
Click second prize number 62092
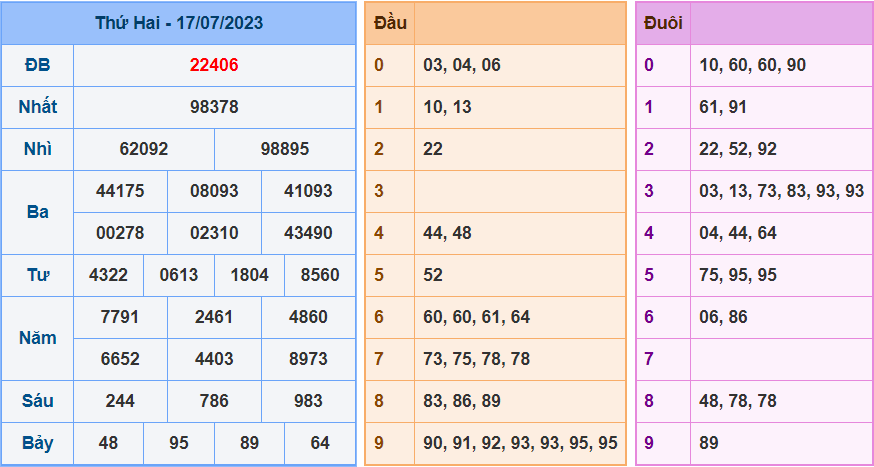coord(144,149)
